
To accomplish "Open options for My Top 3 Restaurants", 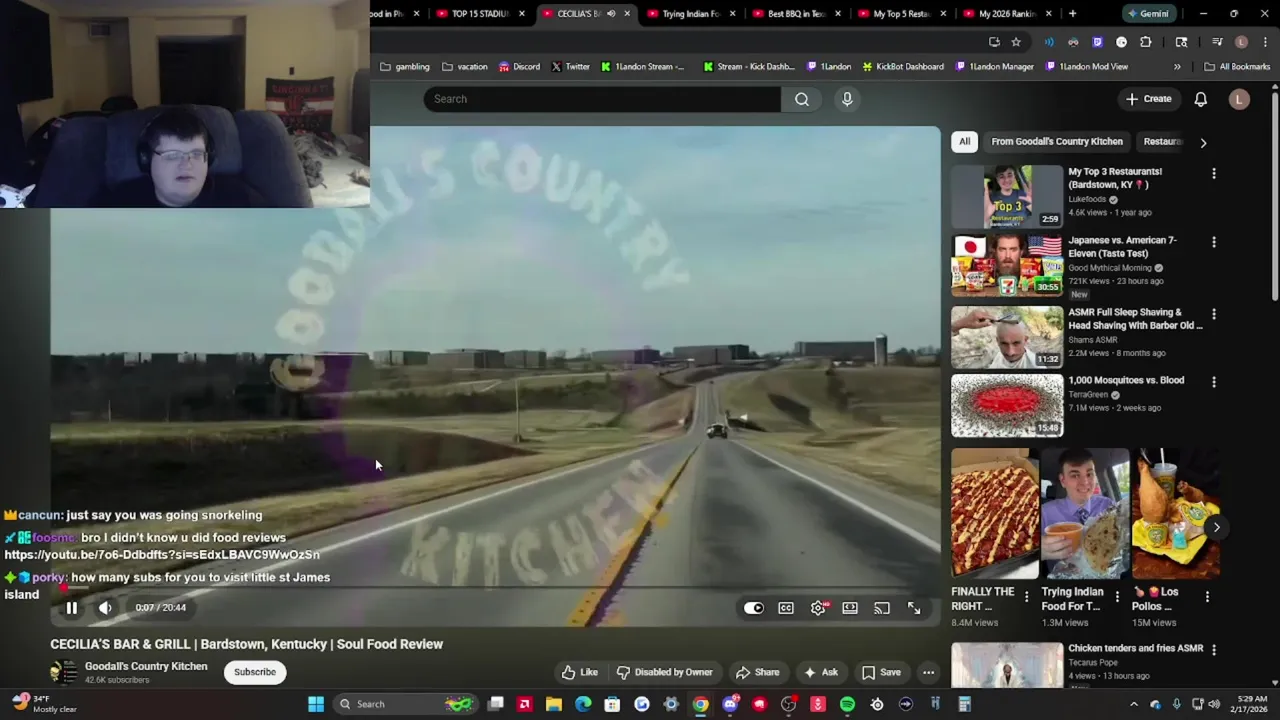I will tap(1214, 173).
